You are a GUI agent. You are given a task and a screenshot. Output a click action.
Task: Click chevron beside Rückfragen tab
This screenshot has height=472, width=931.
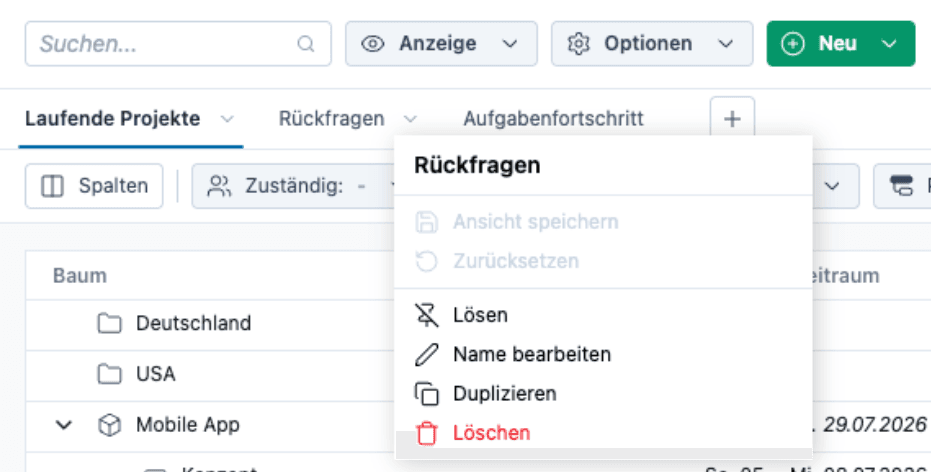(x=410, y=119)
